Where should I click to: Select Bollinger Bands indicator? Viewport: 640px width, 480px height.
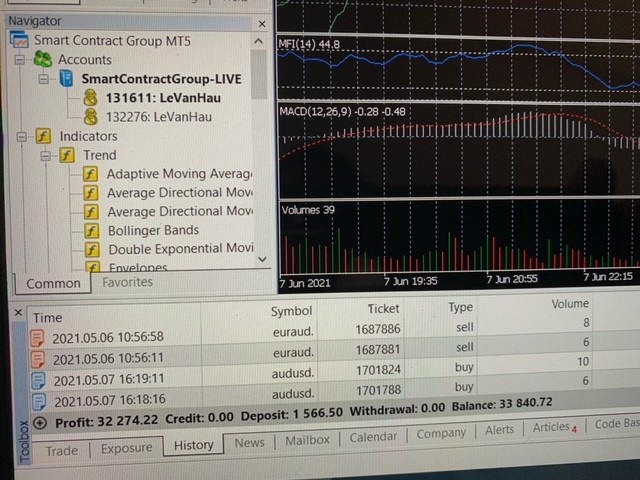(153, 230)
